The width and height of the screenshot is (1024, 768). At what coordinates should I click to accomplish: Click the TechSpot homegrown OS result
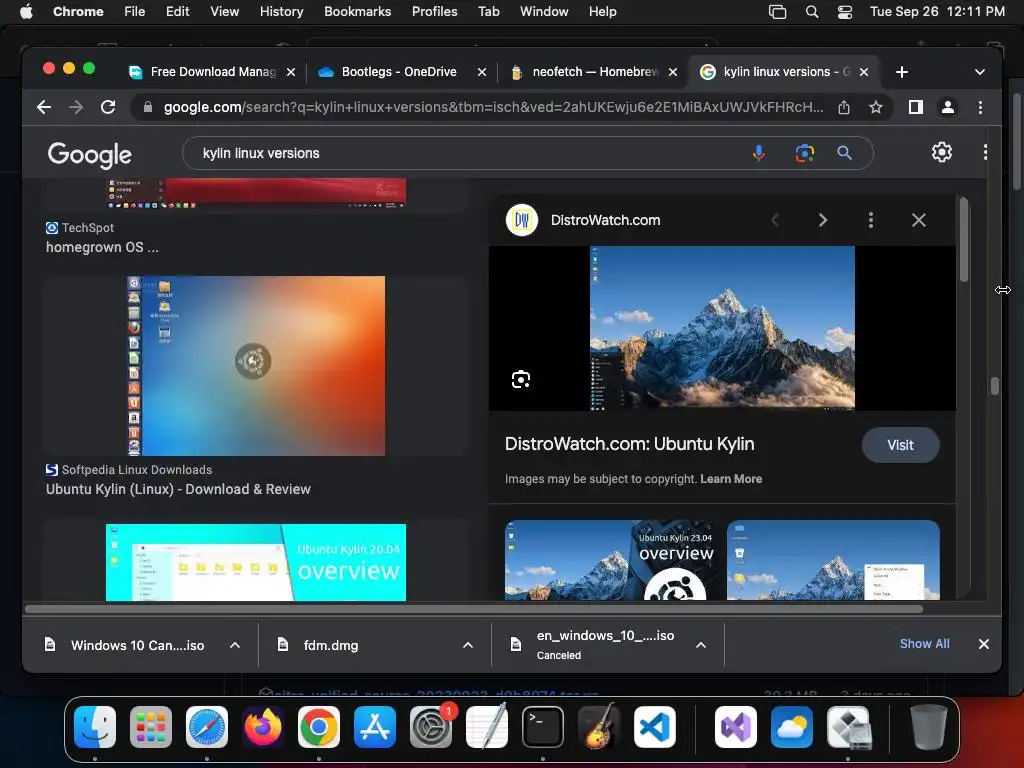coord(102,248)
